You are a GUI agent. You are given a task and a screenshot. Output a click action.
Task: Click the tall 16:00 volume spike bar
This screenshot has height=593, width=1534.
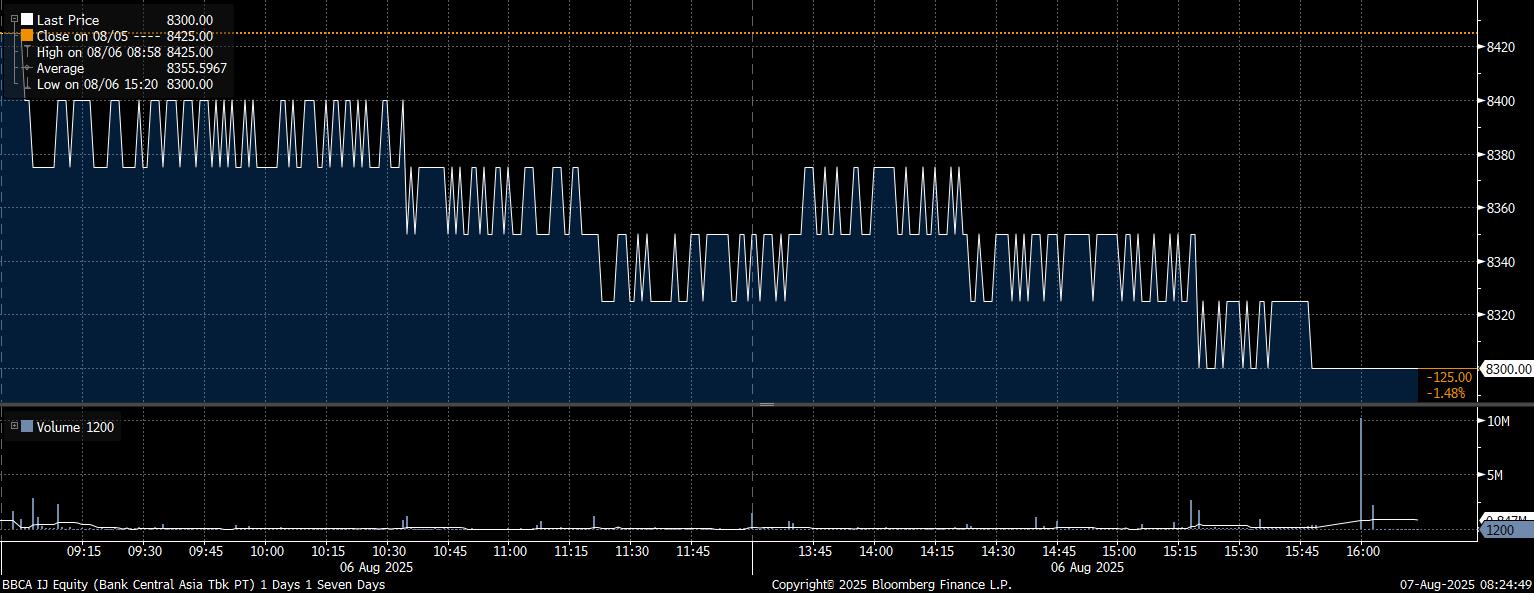(x=1361, y=470)
